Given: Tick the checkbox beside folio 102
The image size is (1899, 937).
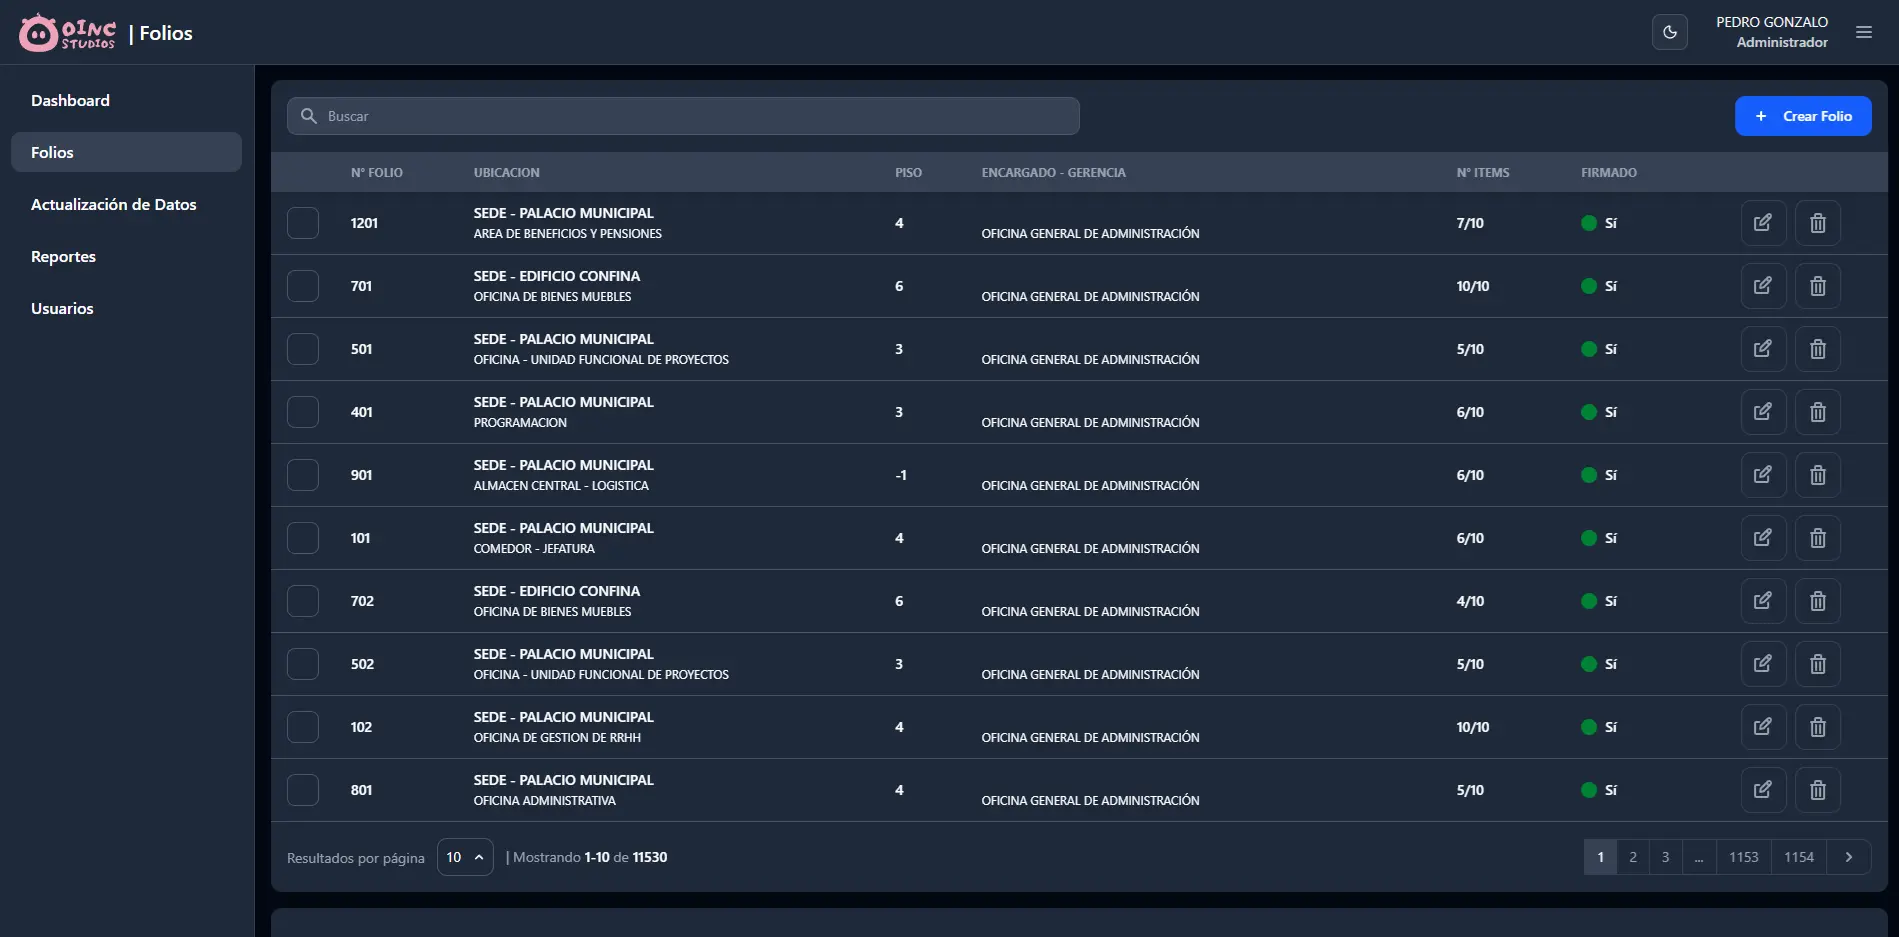Looking at the screenshot, I should coord(303,727).
